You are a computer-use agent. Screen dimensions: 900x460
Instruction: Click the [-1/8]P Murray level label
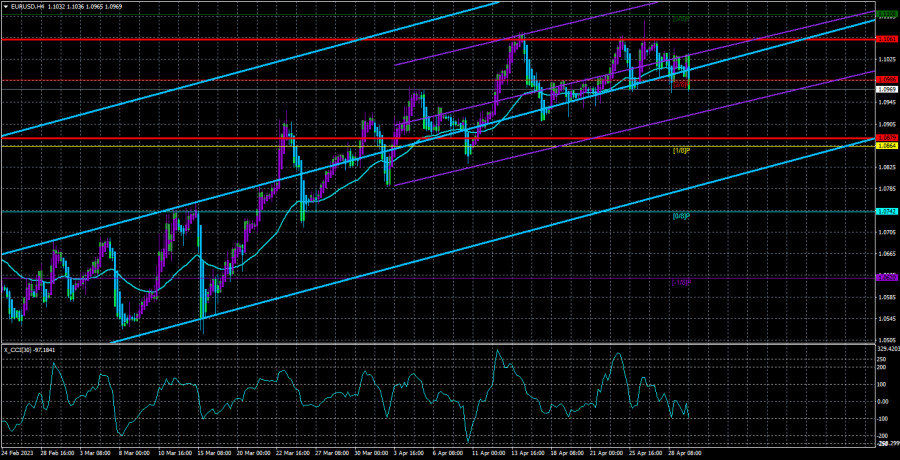point(681,282)
